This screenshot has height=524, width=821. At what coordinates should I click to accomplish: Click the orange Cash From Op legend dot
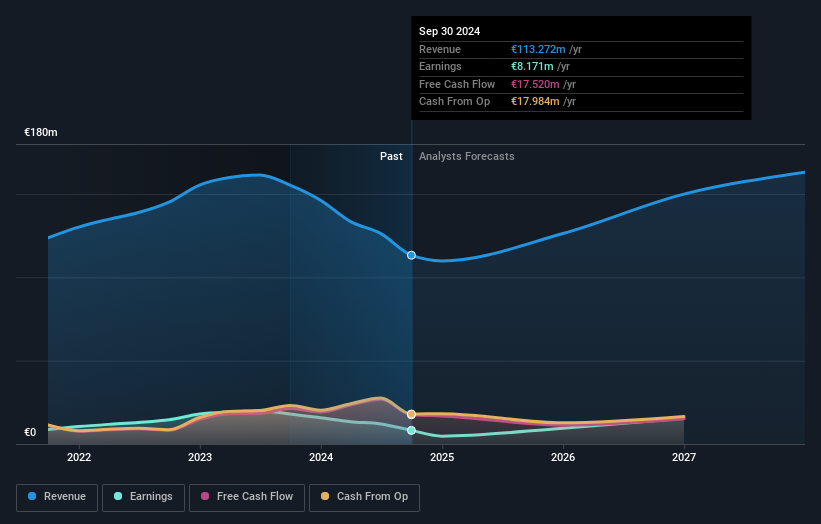coord(327,496)
